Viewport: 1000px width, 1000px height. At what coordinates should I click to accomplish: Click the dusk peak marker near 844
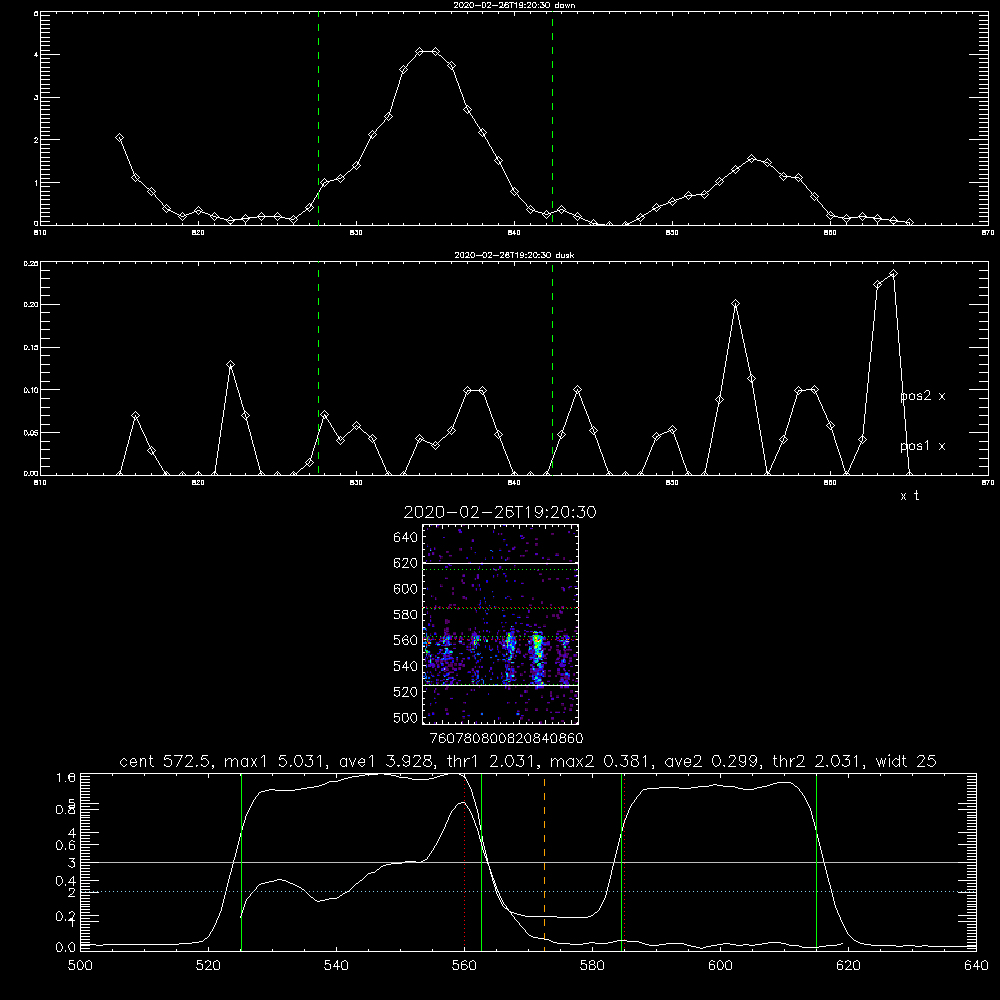(x=578, y=390)
